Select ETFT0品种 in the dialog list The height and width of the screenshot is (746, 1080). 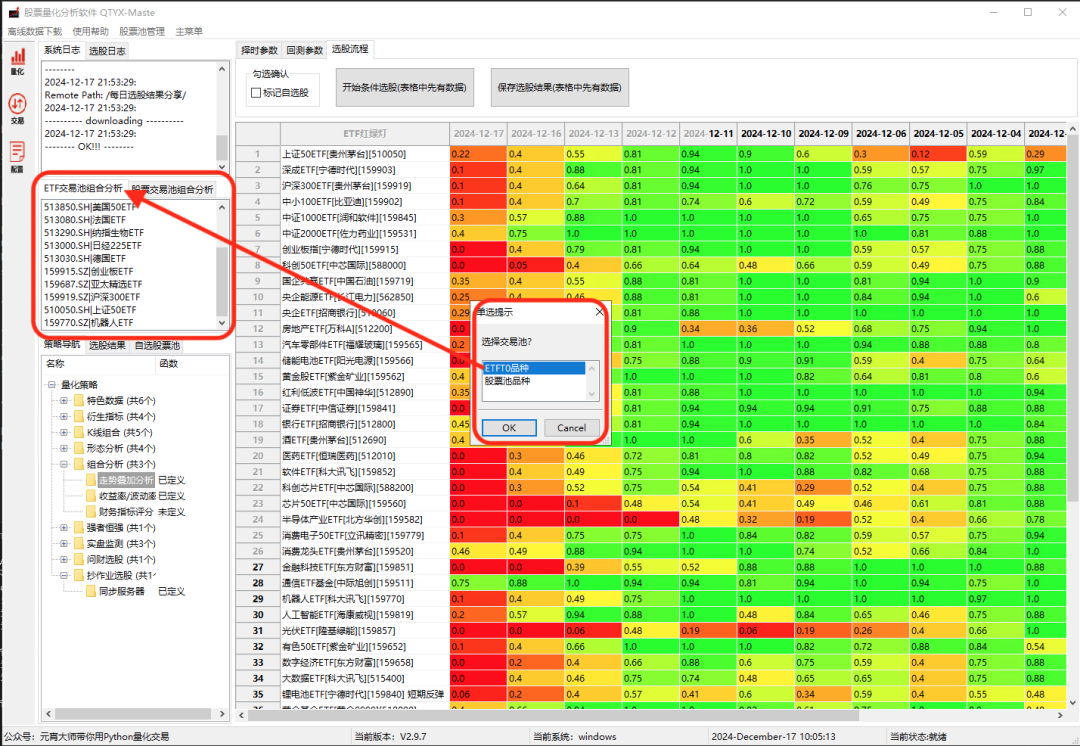click(x=534, y=368)
